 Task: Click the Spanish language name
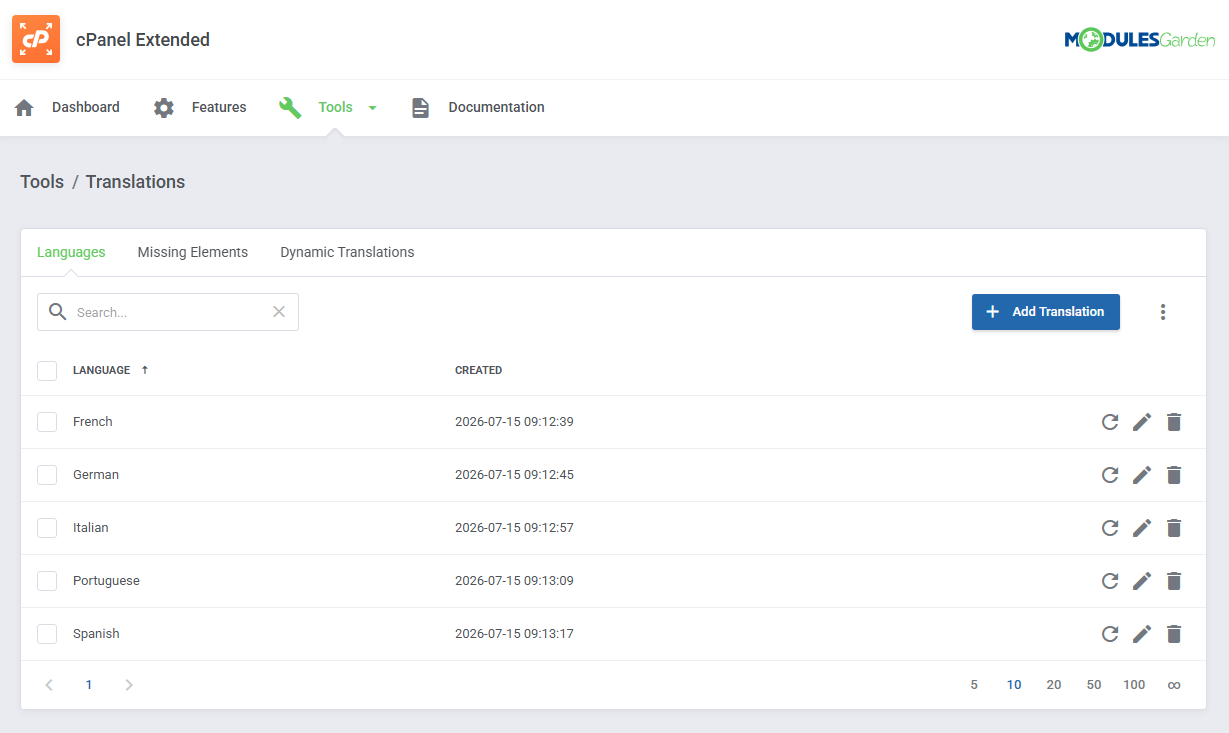[x=96, y=634]
